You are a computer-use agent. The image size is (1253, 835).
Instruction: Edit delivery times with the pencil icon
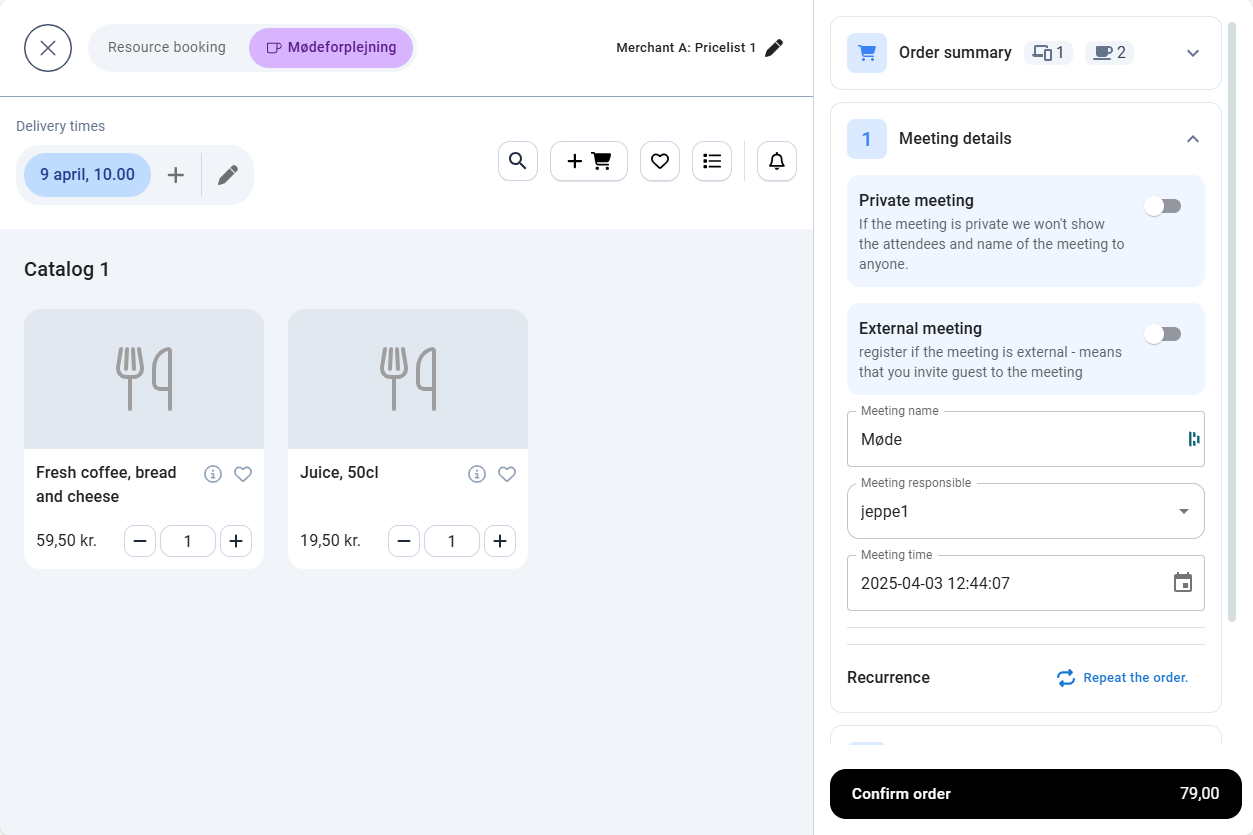(x=228, y=175)
